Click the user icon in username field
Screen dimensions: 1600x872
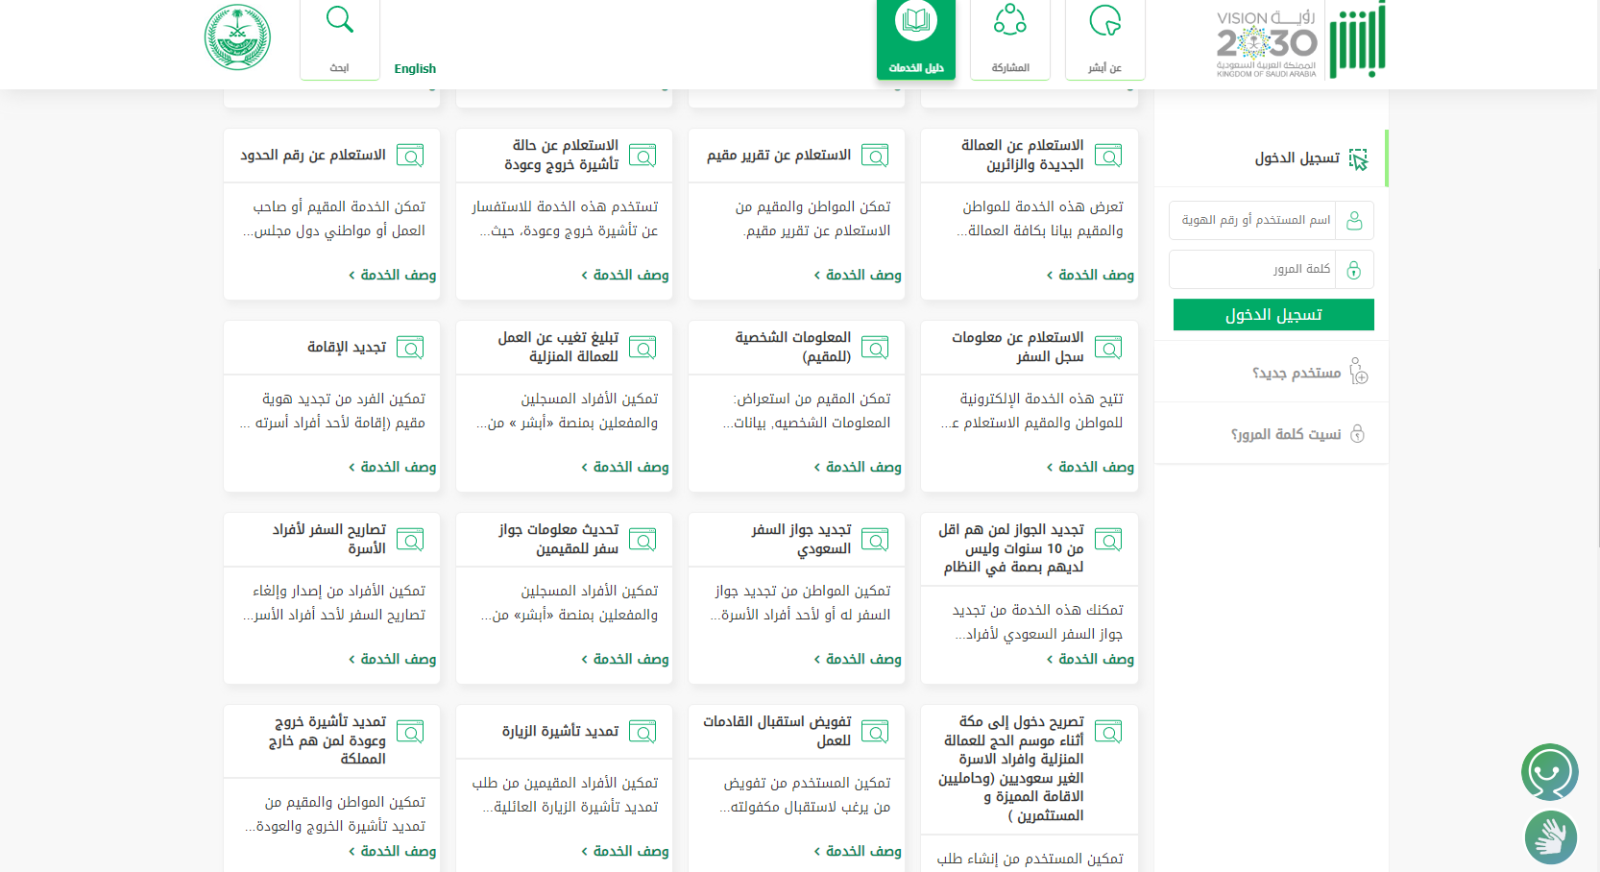[x=1354, y=220]
